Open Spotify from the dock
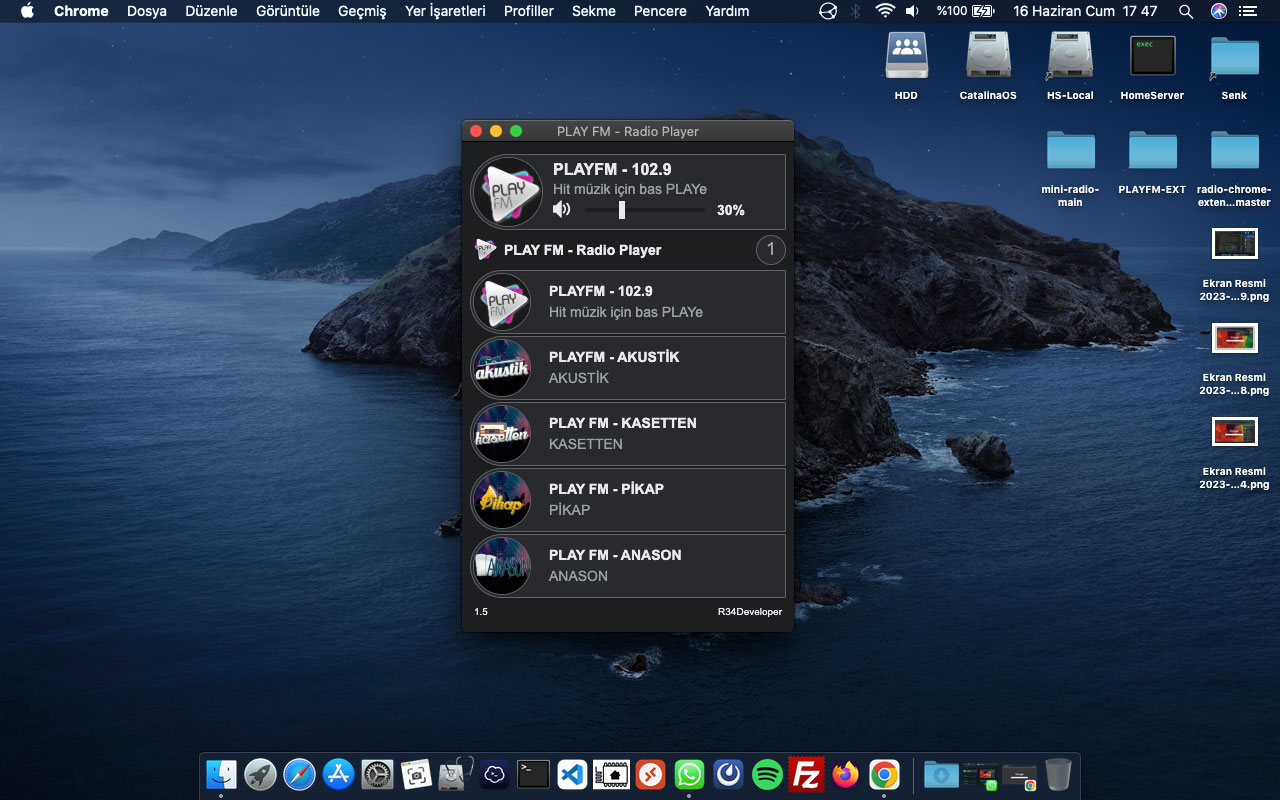Image resolution: width=1280 pixels, height=800 pixels. pos(767,774)
